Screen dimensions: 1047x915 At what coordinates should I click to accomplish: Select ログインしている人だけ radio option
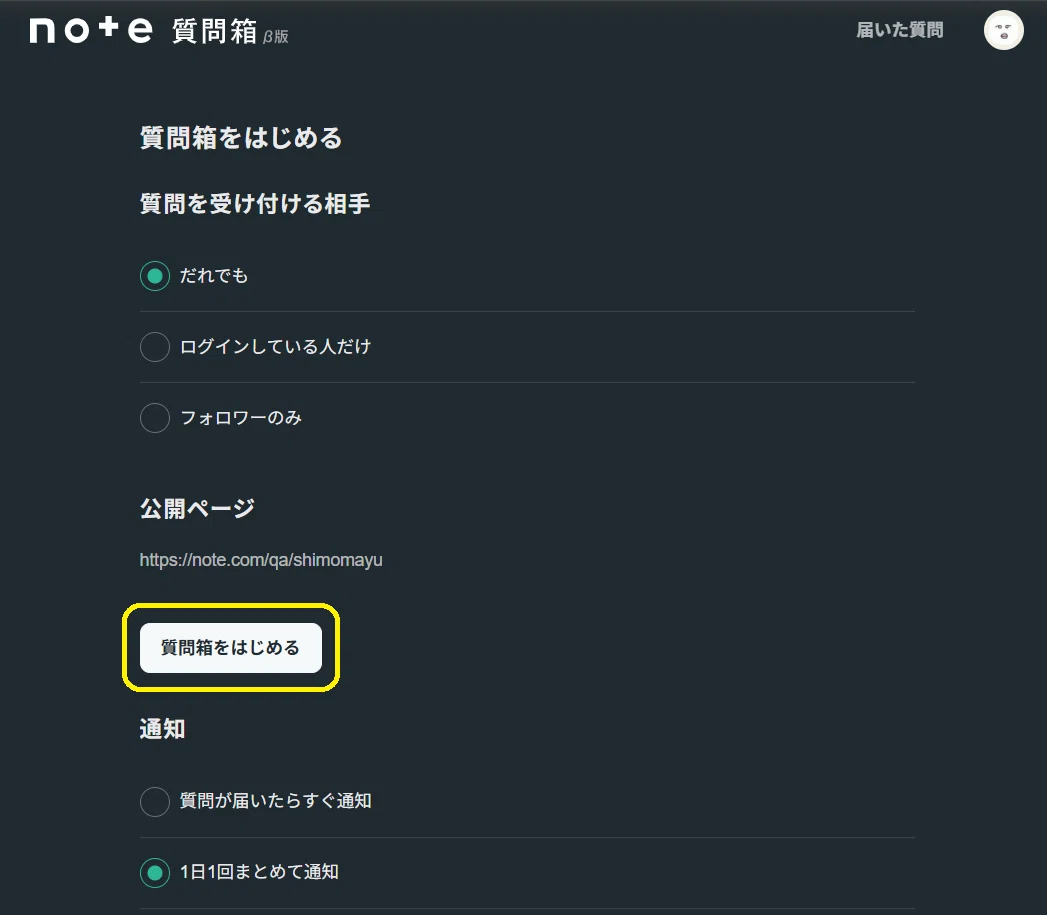point(155,347)
